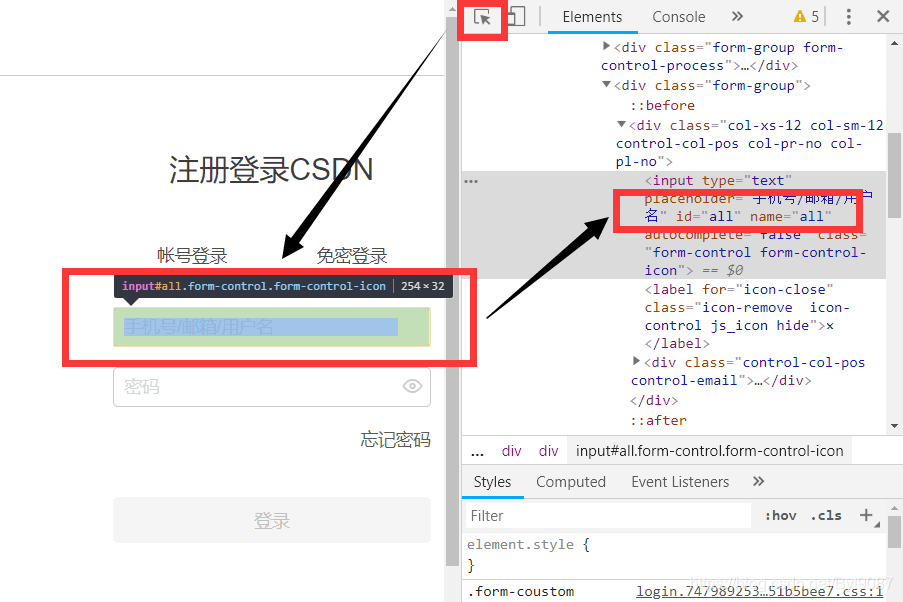Select the input#all breadcrumb item
The image size is (903, 602).
point(710,451)
